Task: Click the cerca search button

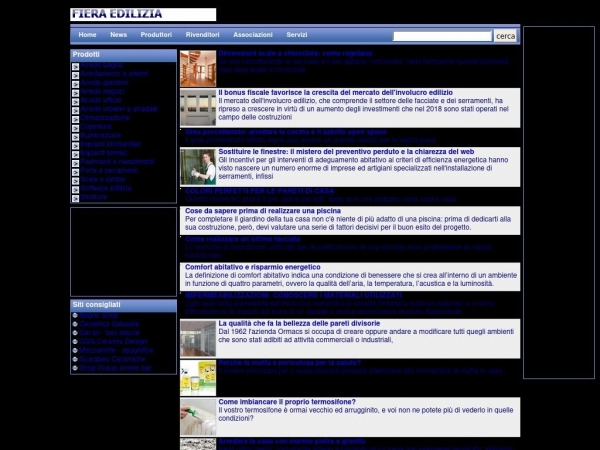Action: tap(505, 36)
